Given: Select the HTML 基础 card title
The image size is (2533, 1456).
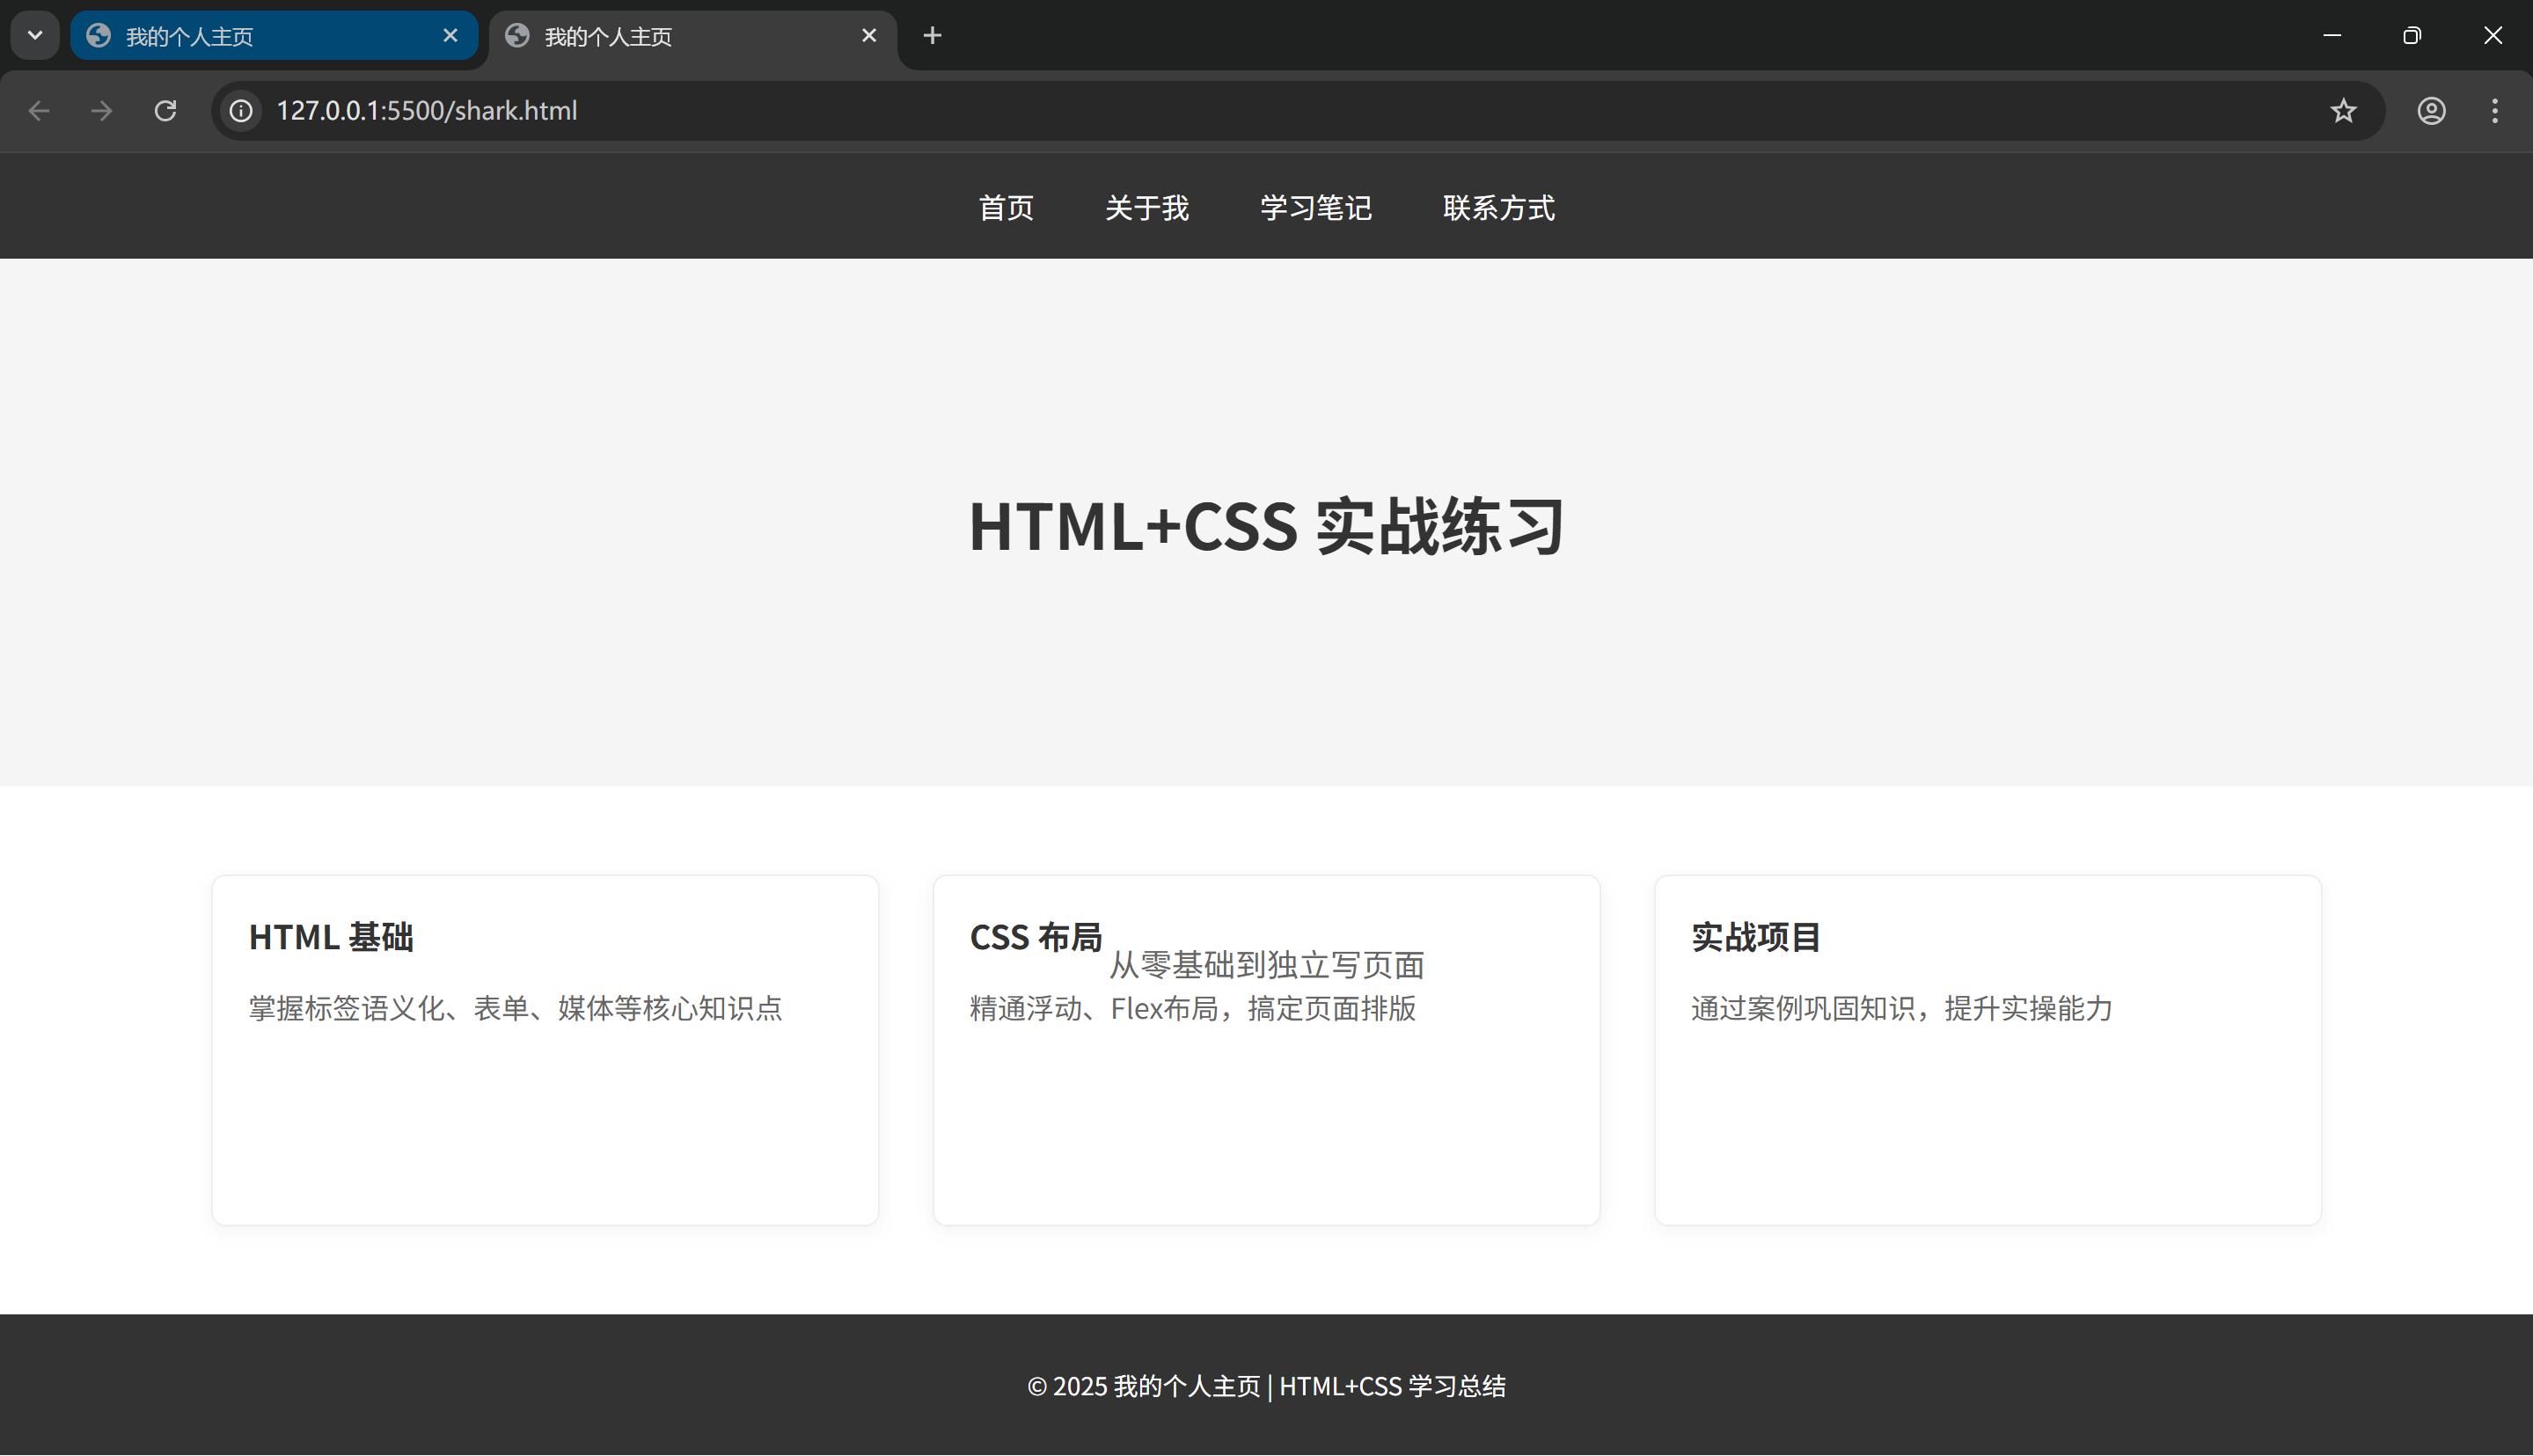Looking at the screenshot, I should (x=331, y=937).
